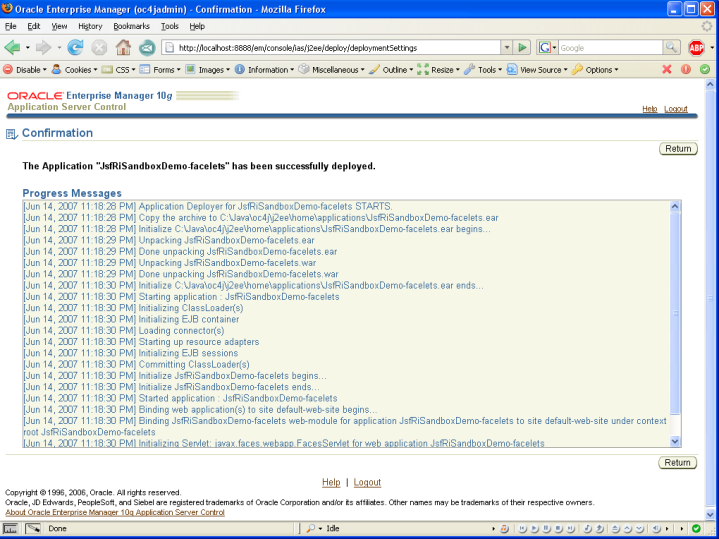Click the green Go arrow beside URL

point(522,47)
